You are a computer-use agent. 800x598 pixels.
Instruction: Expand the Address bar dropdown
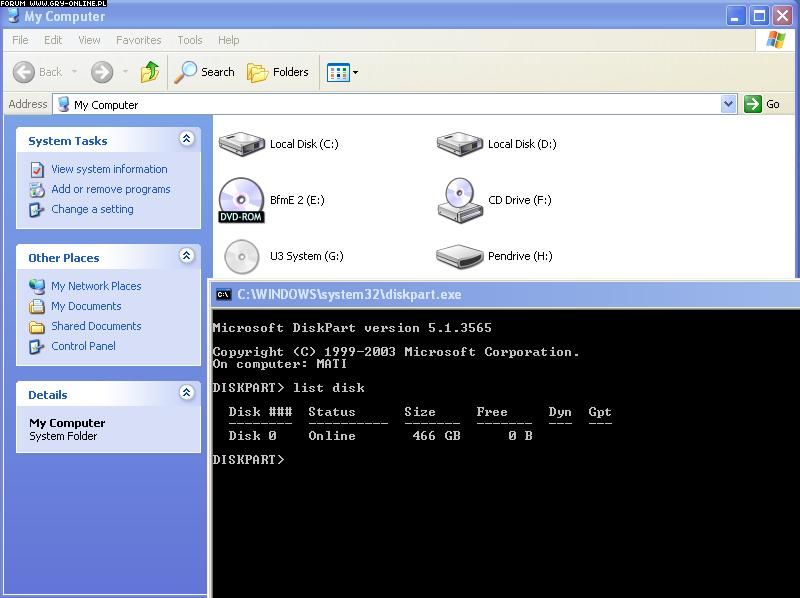(x=729, y=104)
